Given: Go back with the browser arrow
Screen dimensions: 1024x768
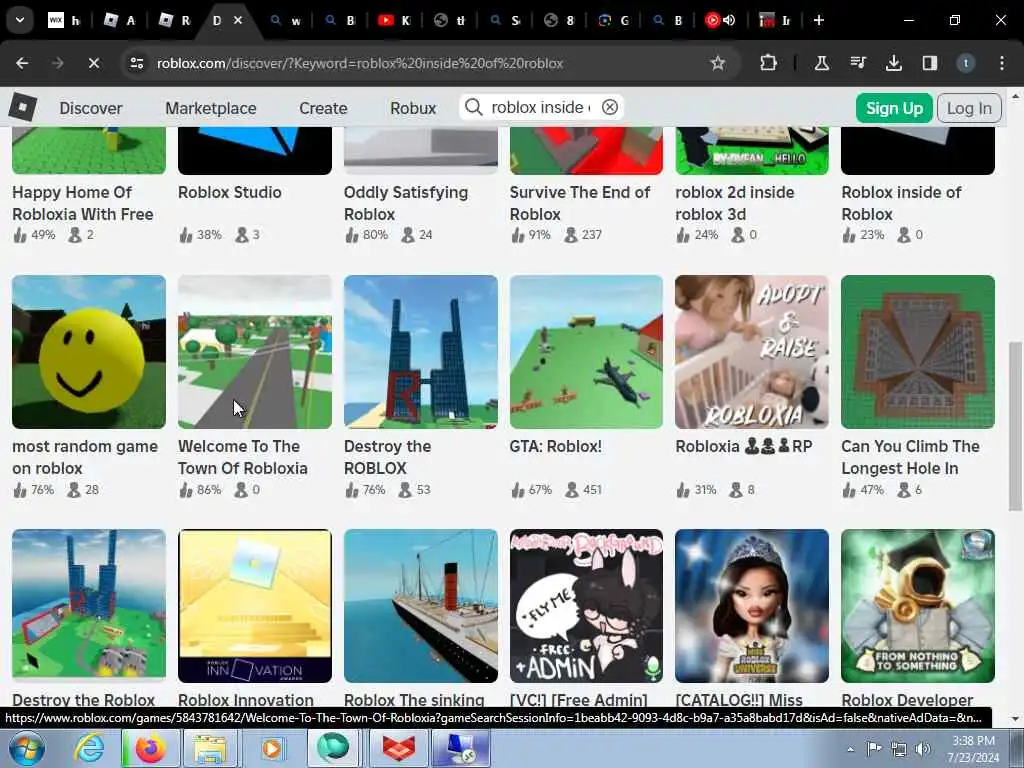Looking at the screenshot, I should point(22,63).
